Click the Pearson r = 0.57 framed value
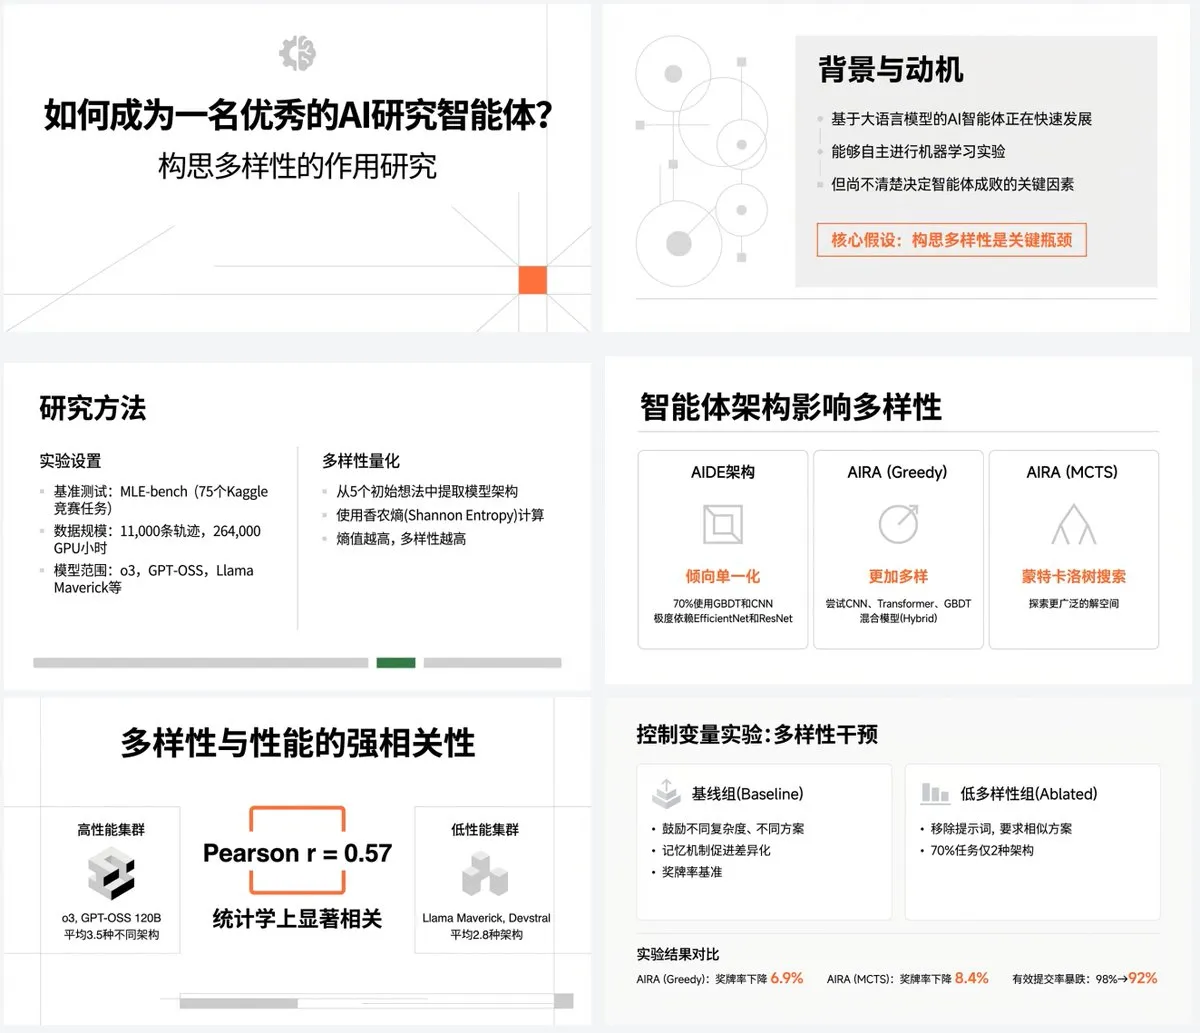The width and height of the screenshot is (1200, 1033). (x=296, y=853)
